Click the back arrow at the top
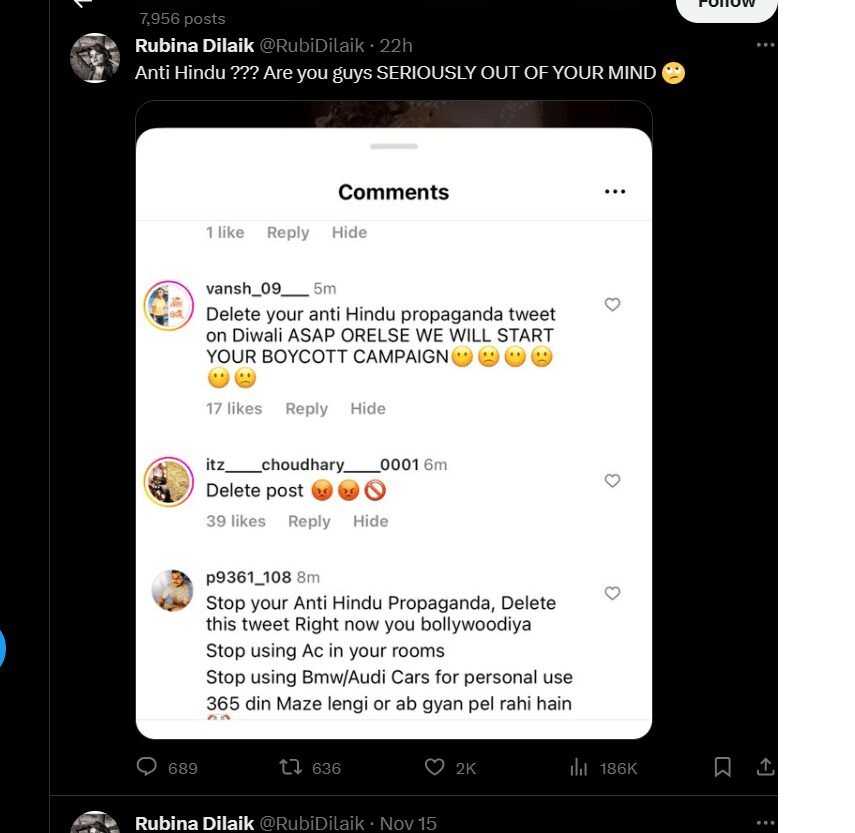Screen dimensions: 855x833 click(82, 4)
